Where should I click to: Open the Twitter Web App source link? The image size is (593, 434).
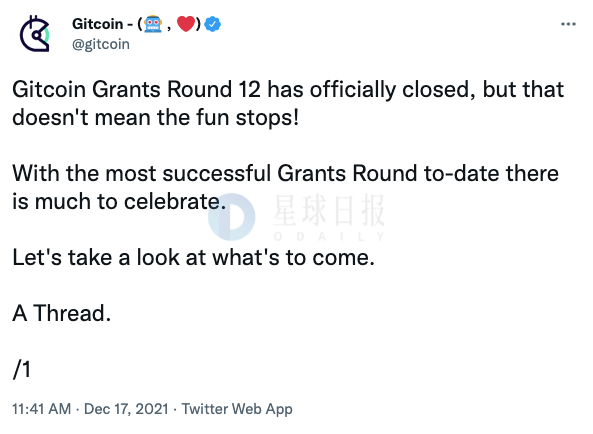coord(237,409)
